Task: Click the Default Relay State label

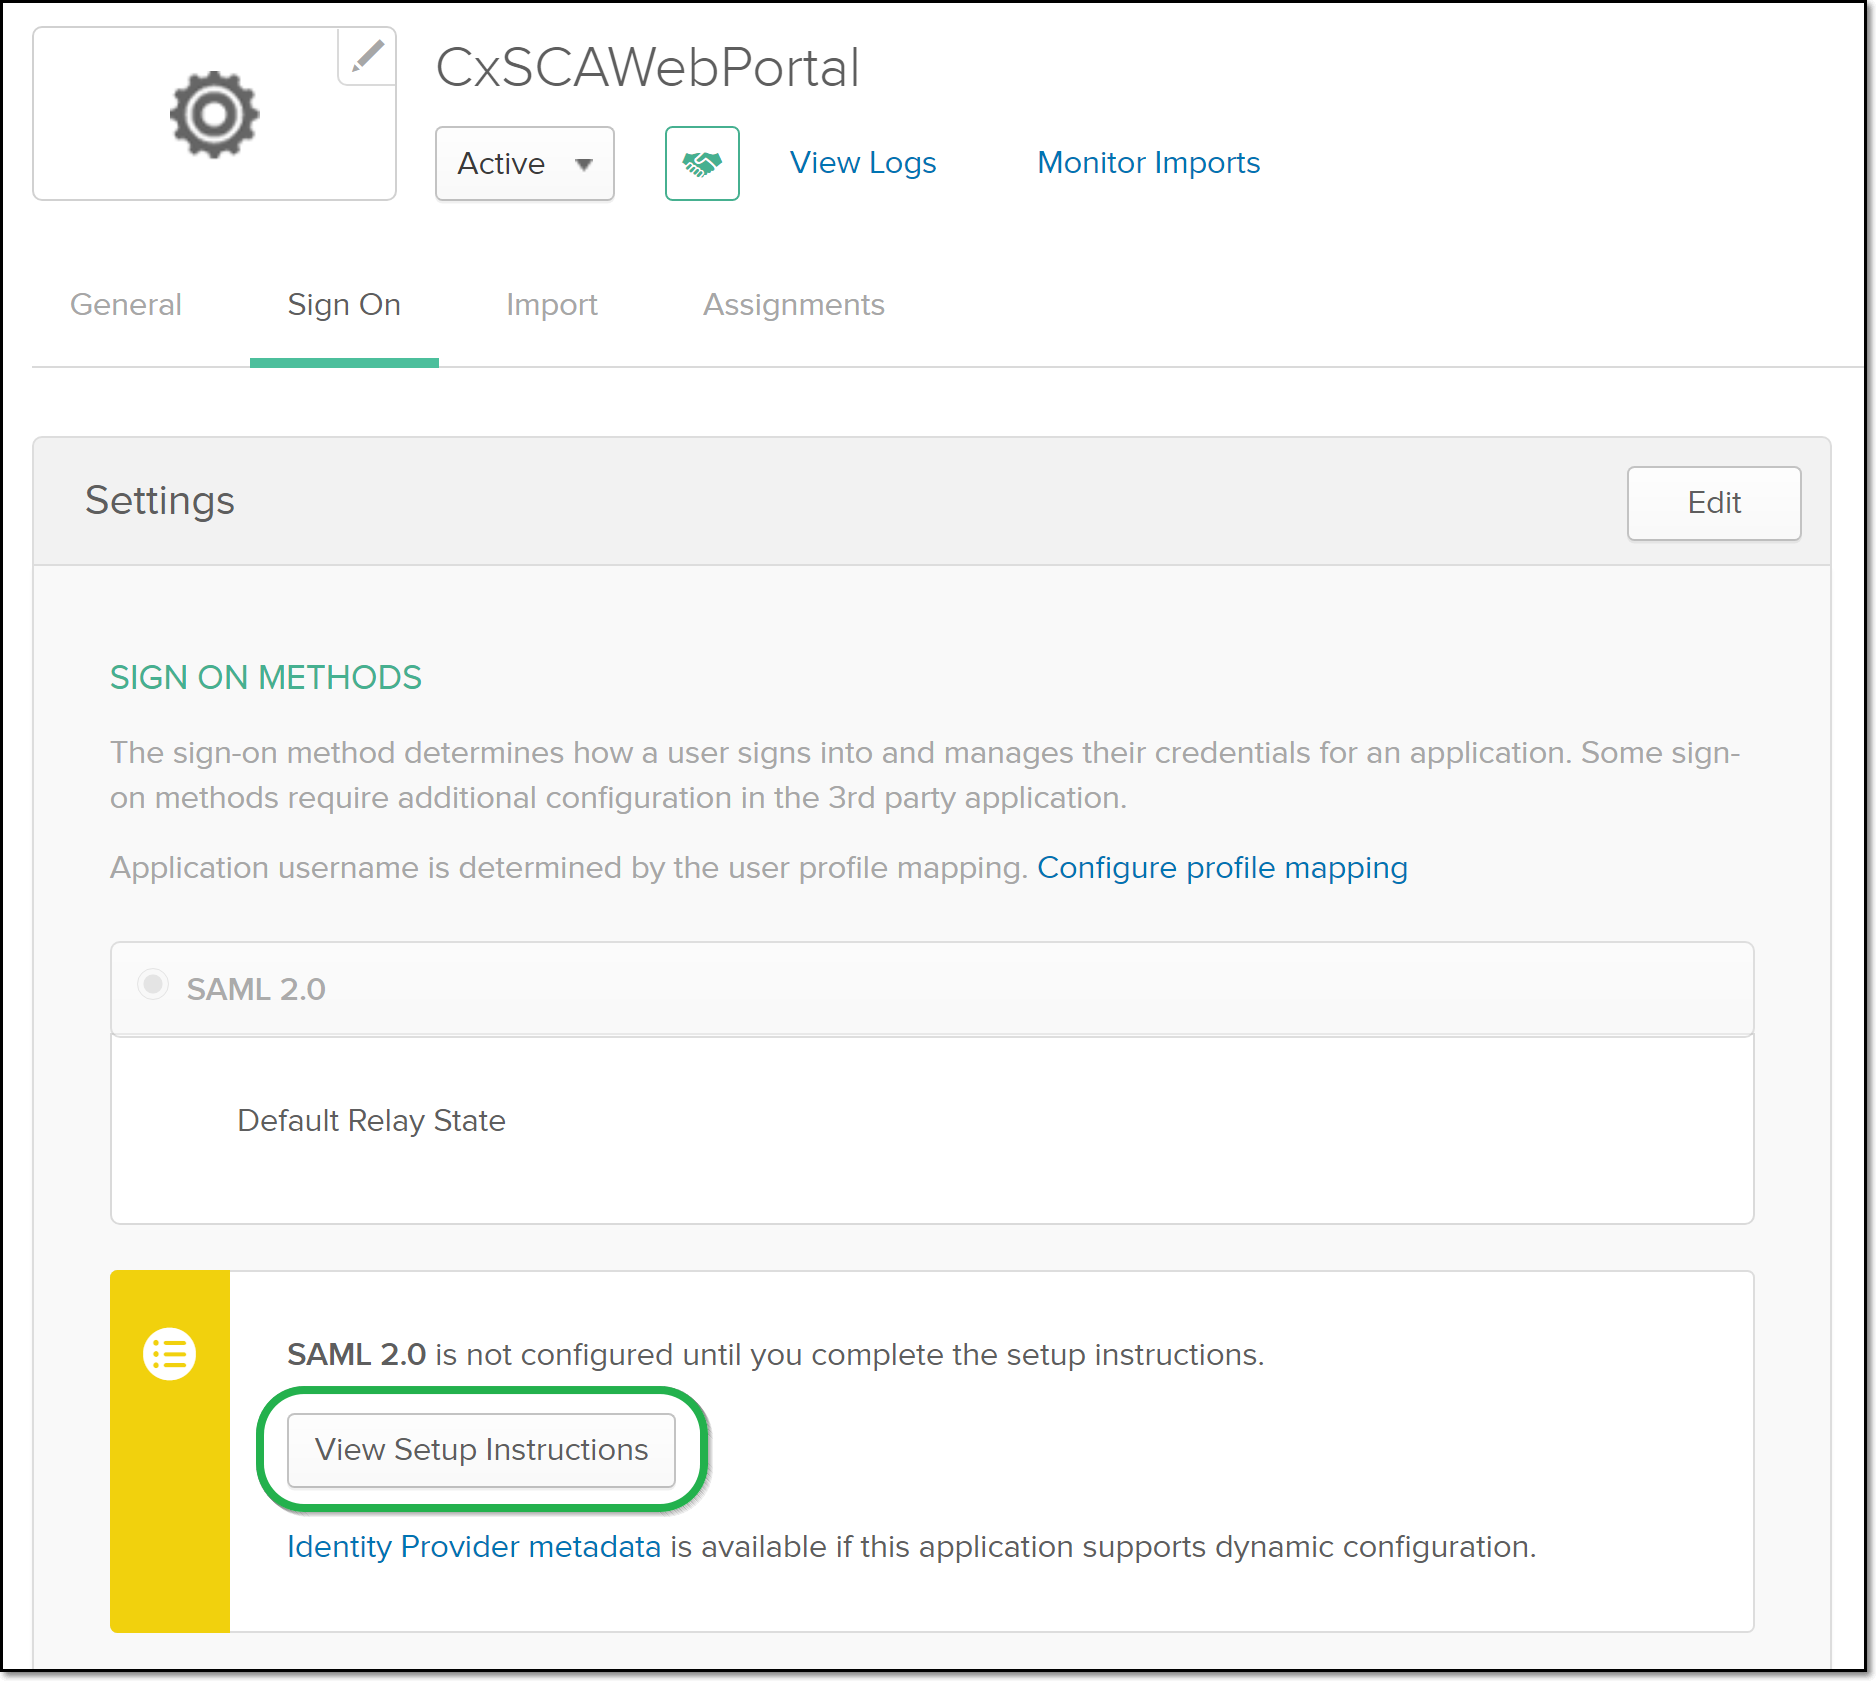Action: click(371, 1120)
